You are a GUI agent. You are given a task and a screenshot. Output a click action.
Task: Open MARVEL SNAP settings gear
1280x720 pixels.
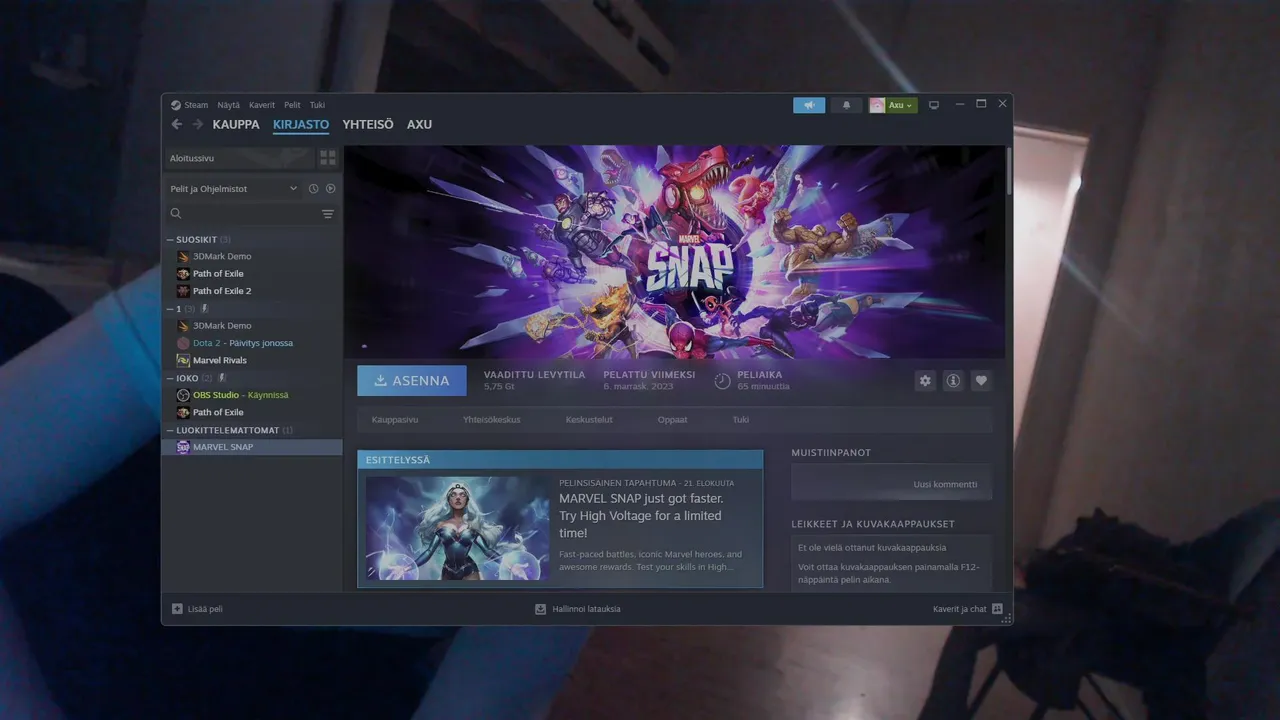925,381
